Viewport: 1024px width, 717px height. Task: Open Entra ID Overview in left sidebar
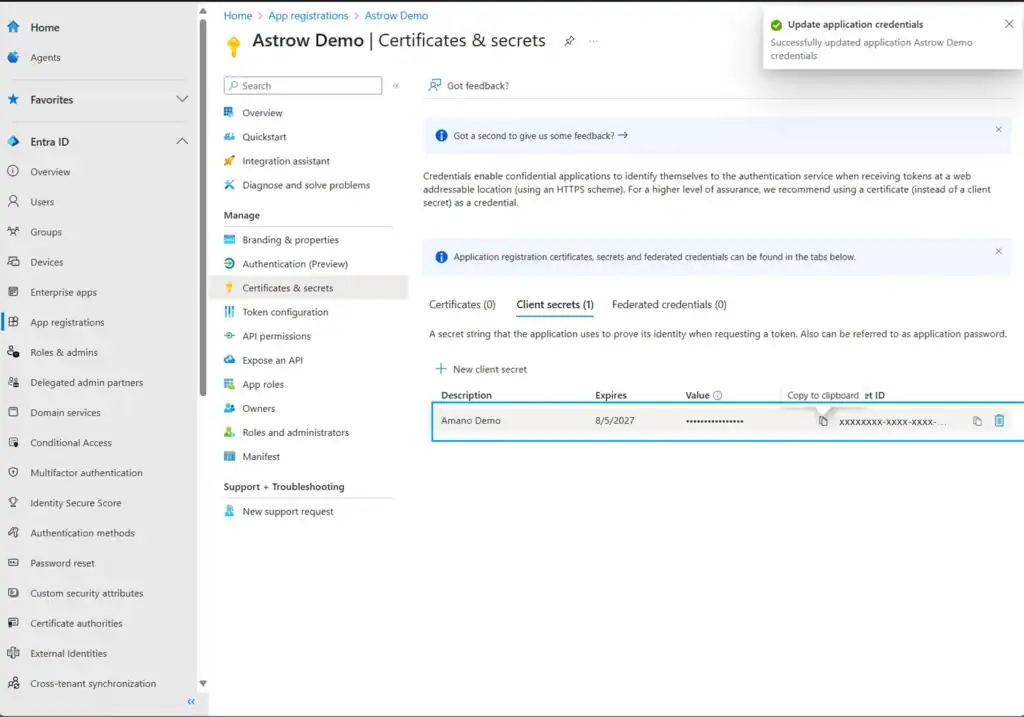tap(50, 172)
